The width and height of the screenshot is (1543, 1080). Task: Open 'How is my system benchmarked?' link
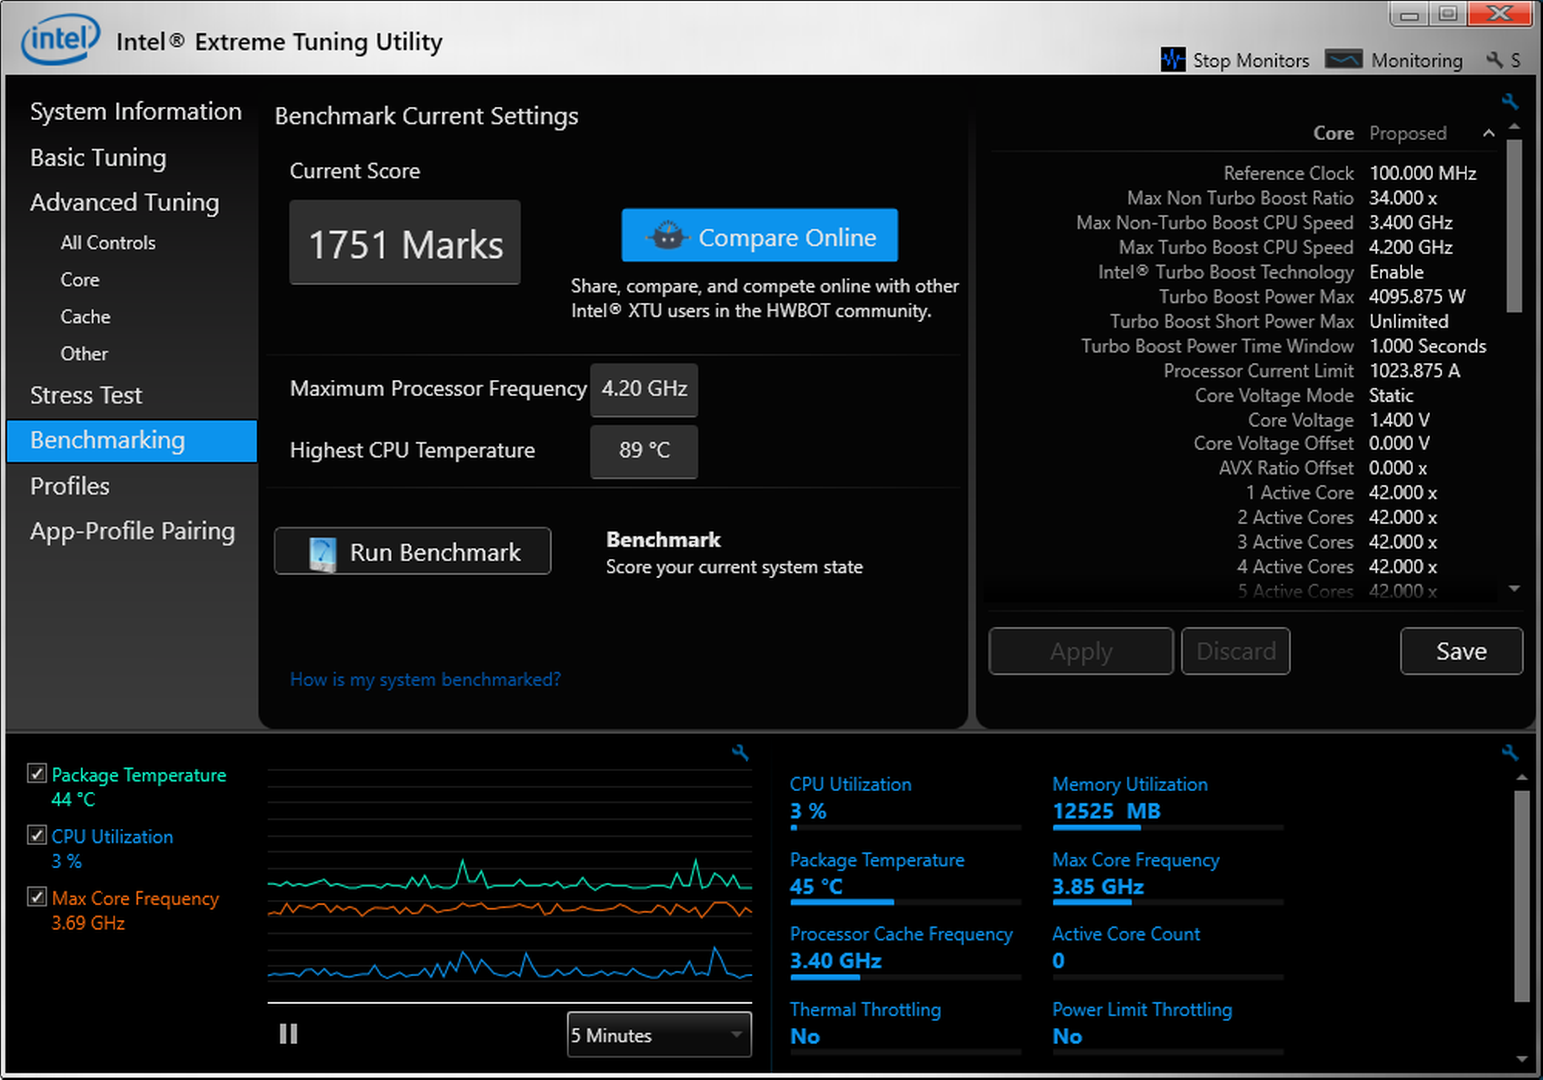click(x=425, y=679)
